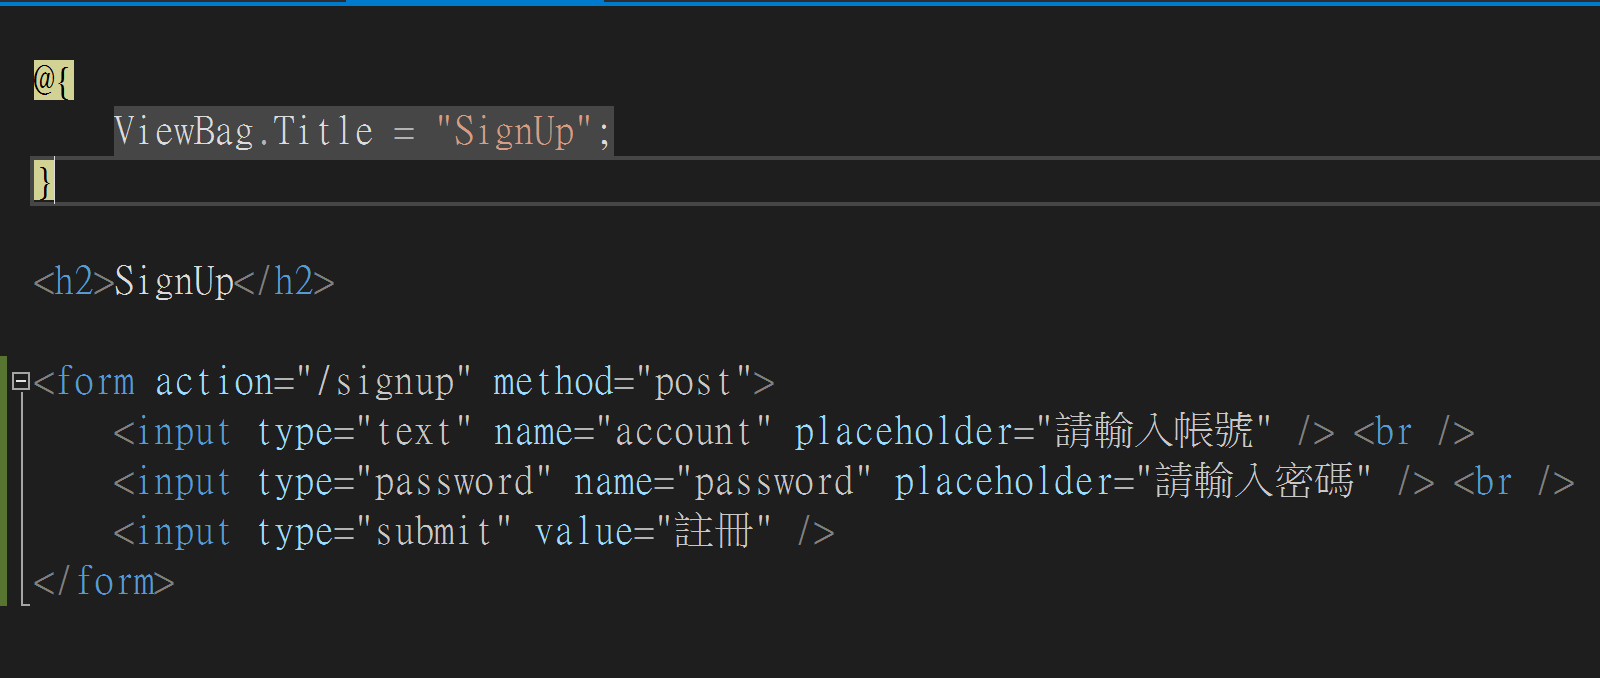Click the "post" method value
This screenshot has width=1600, height=678.
click(694, 382)
